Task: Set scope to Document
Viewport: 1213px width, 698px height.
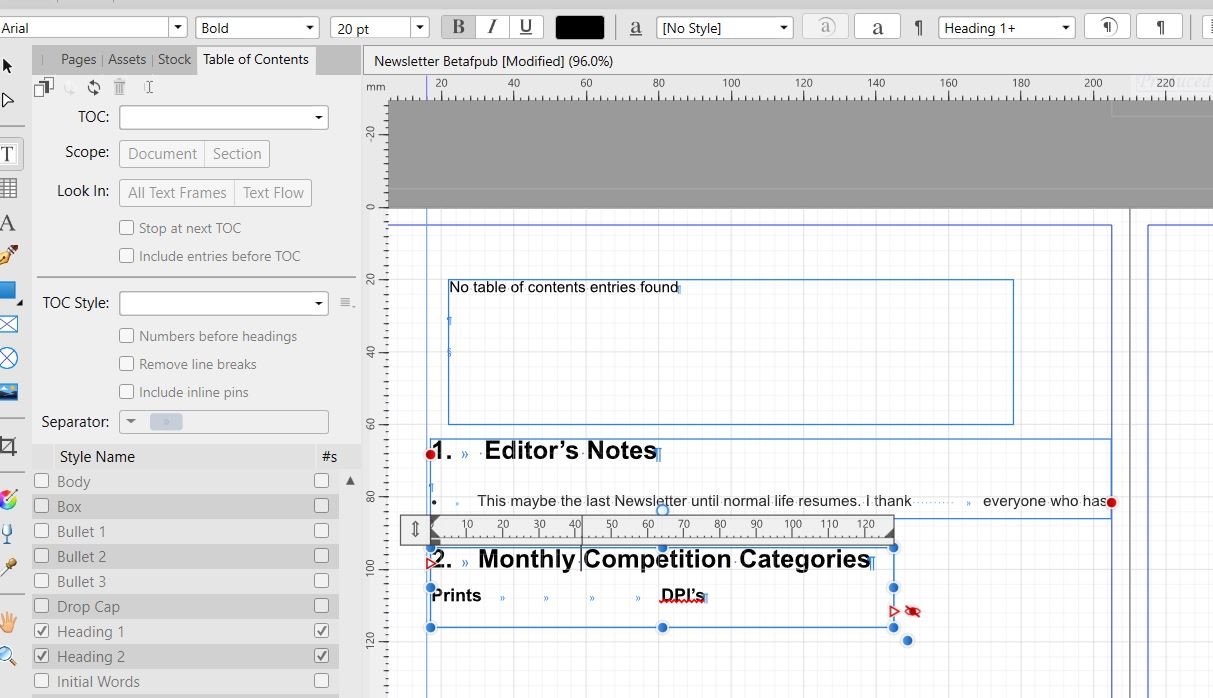Action: coord(161,154)
